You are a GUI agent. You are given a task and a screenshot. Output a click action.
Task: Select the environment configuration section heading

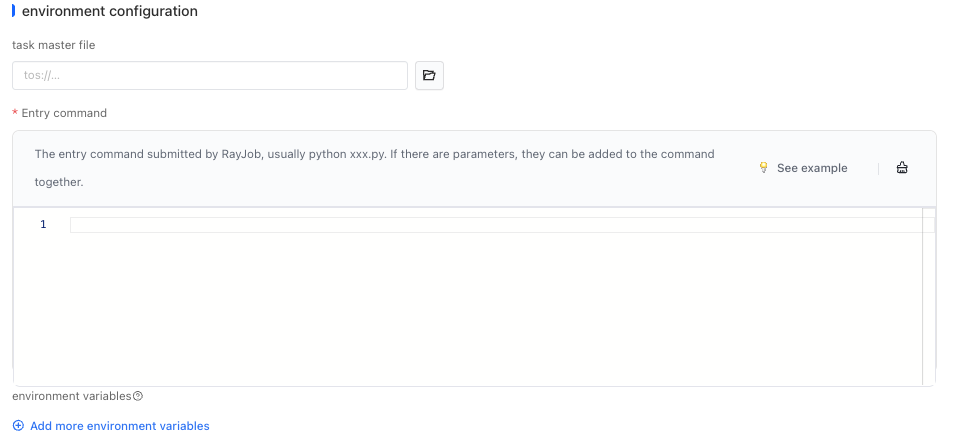point(110,11)
